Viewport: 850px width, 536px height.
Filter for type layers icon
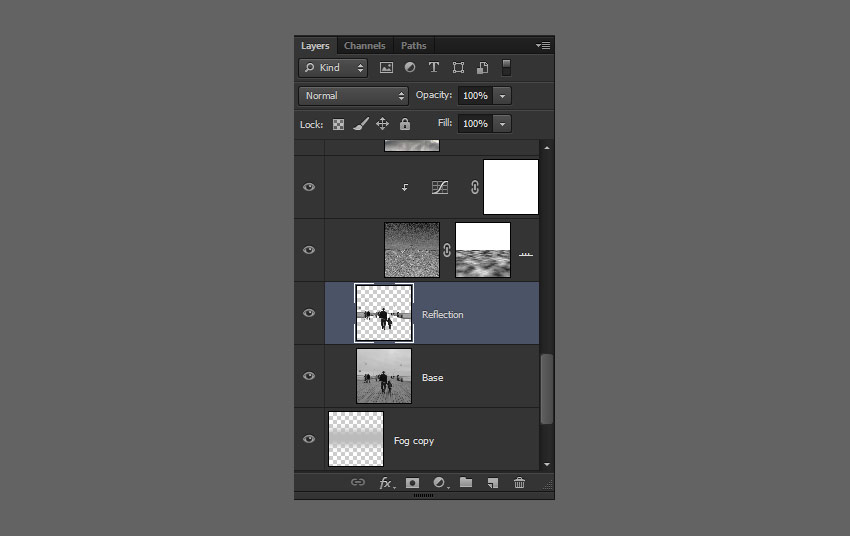[x=434, y=67]
